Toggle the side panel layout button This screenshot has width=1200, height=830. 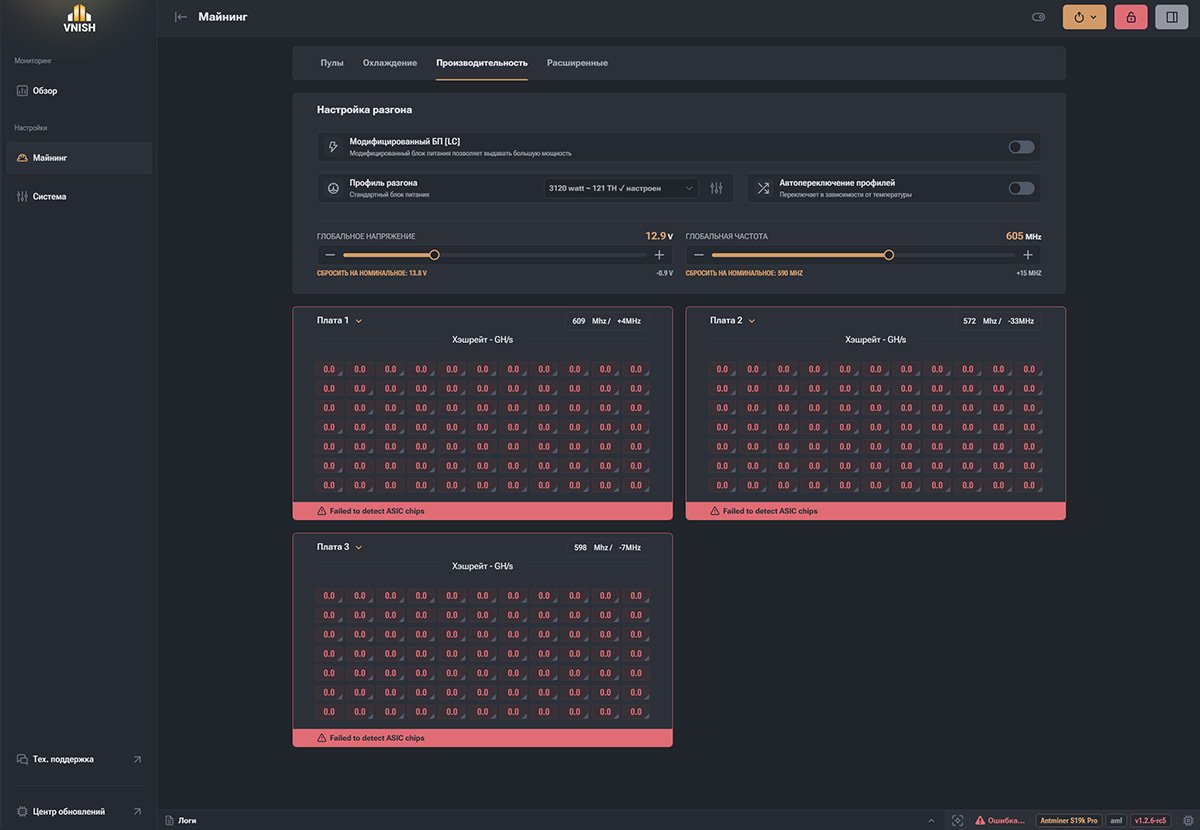pos(1171,17)
